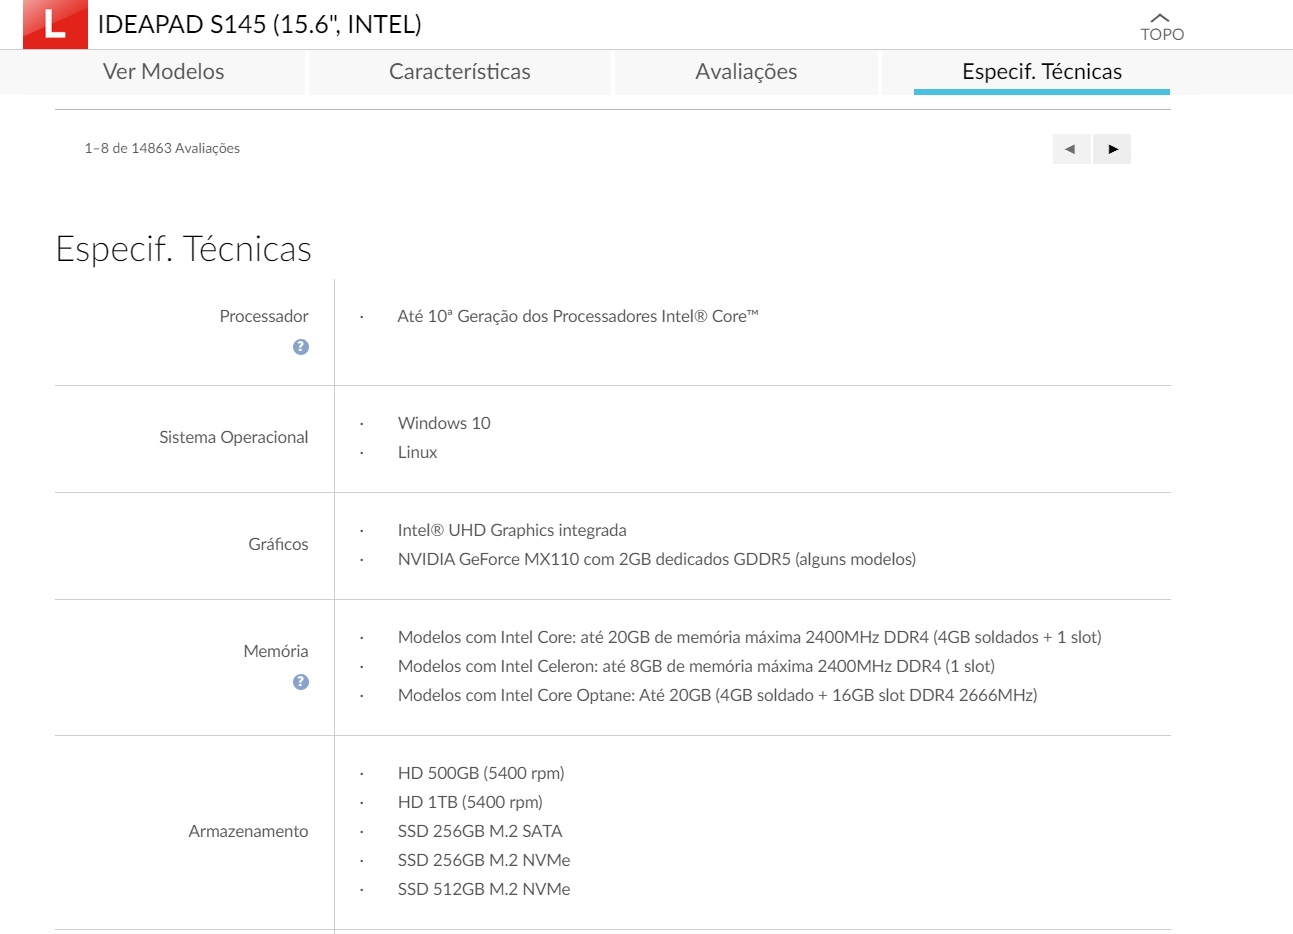This screenshot has width=1293, height=934.
Task: Click the IDEAPAD S145 (15.6", INTEL) title
Action: coord(260,24)
